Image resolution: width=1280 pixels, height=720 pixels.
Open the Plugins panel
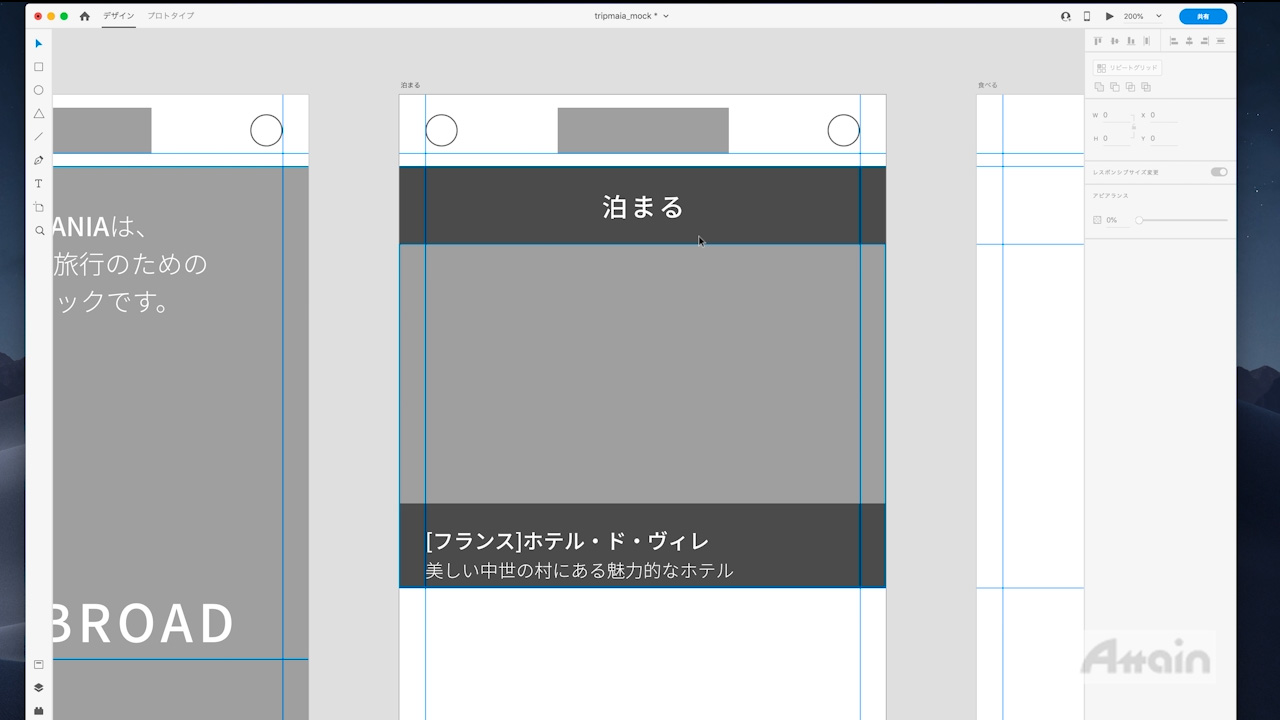(39, 710)
